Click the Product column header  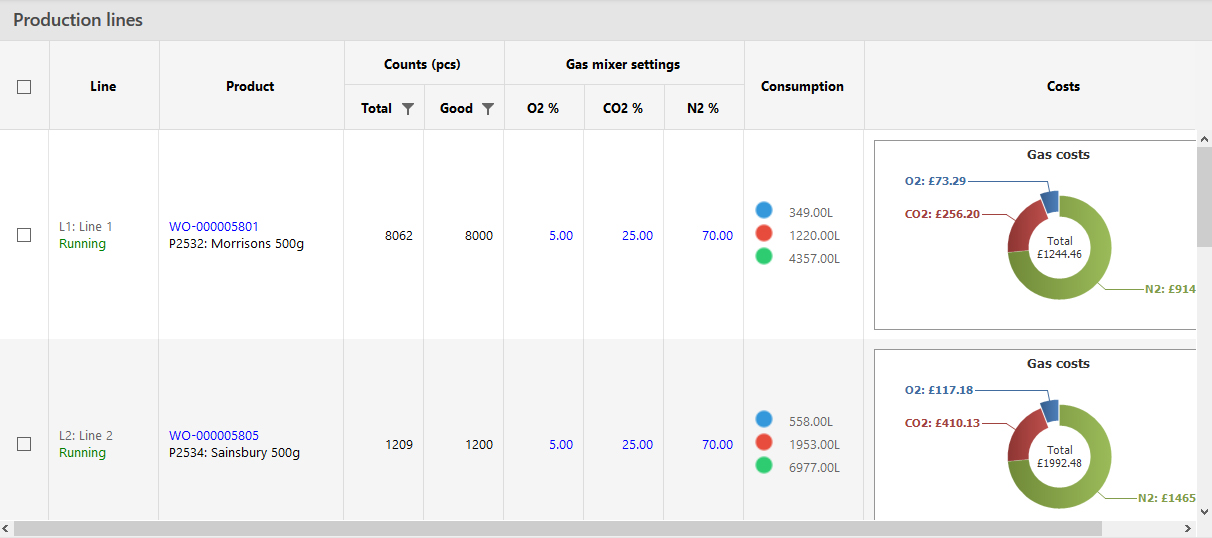[250, 87]
